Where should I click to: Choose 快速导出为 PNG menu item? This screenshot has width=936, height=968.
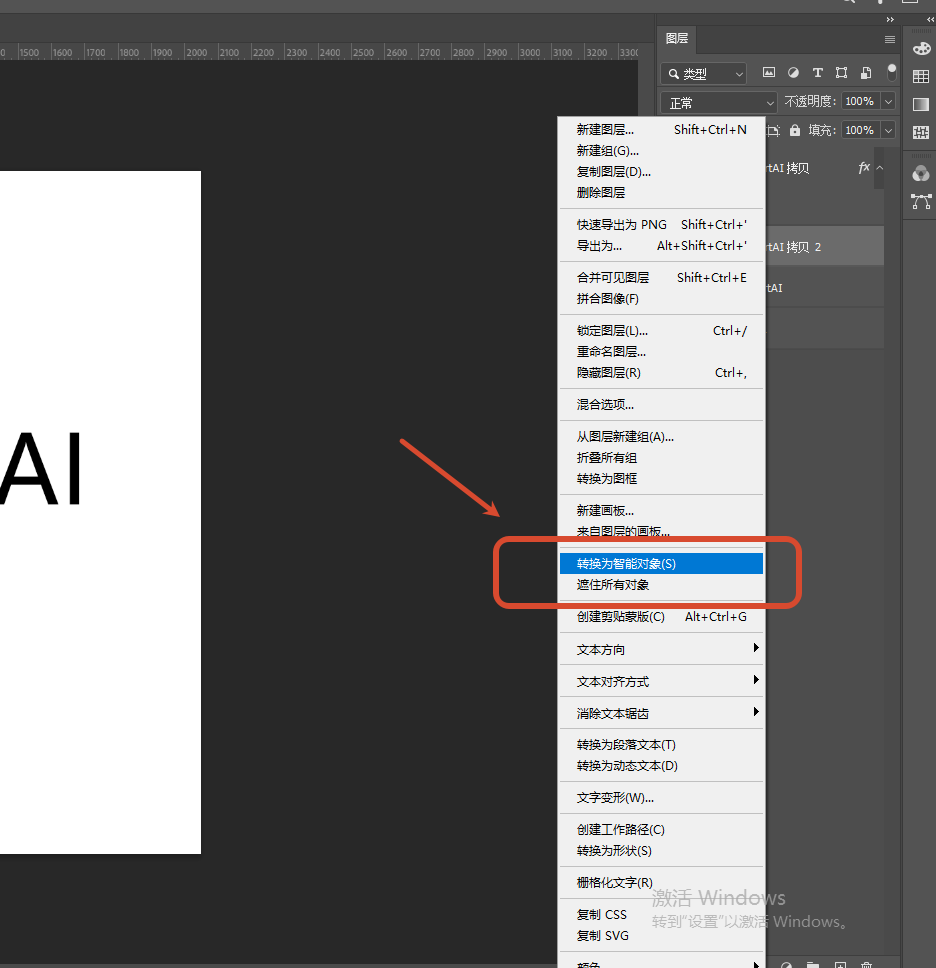[x=661, y=225]
